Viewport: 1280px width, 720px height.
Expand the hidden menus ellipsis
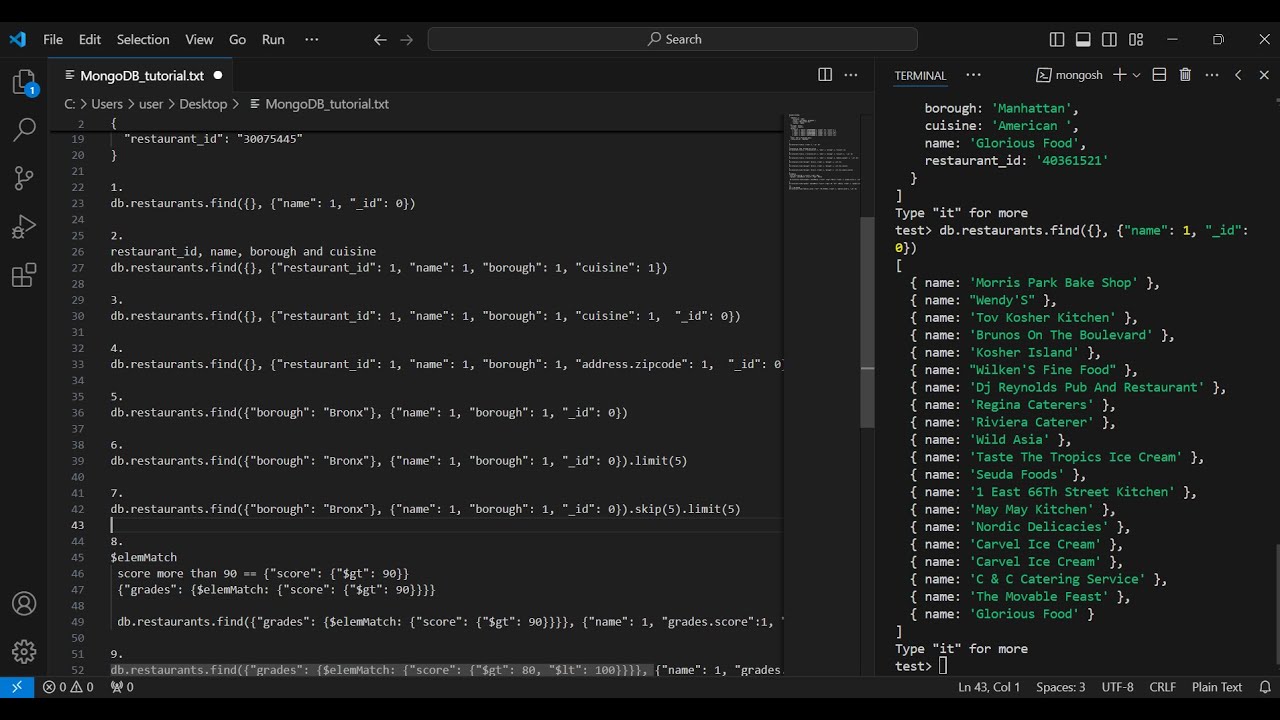click(x=312, y=39)
